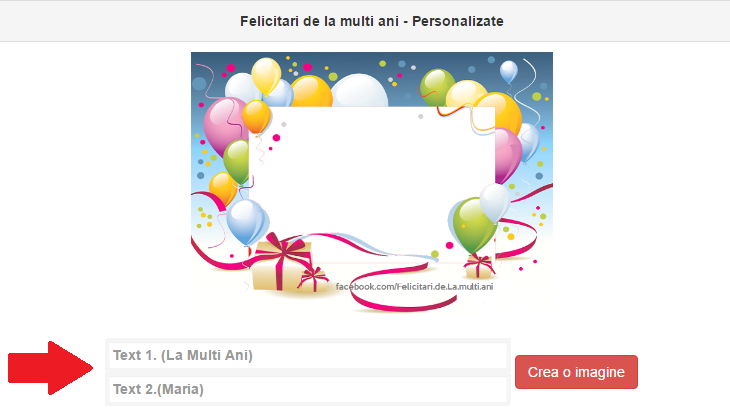Click the Crea o imagine button
730x416 pixels.
click(576, 372)
